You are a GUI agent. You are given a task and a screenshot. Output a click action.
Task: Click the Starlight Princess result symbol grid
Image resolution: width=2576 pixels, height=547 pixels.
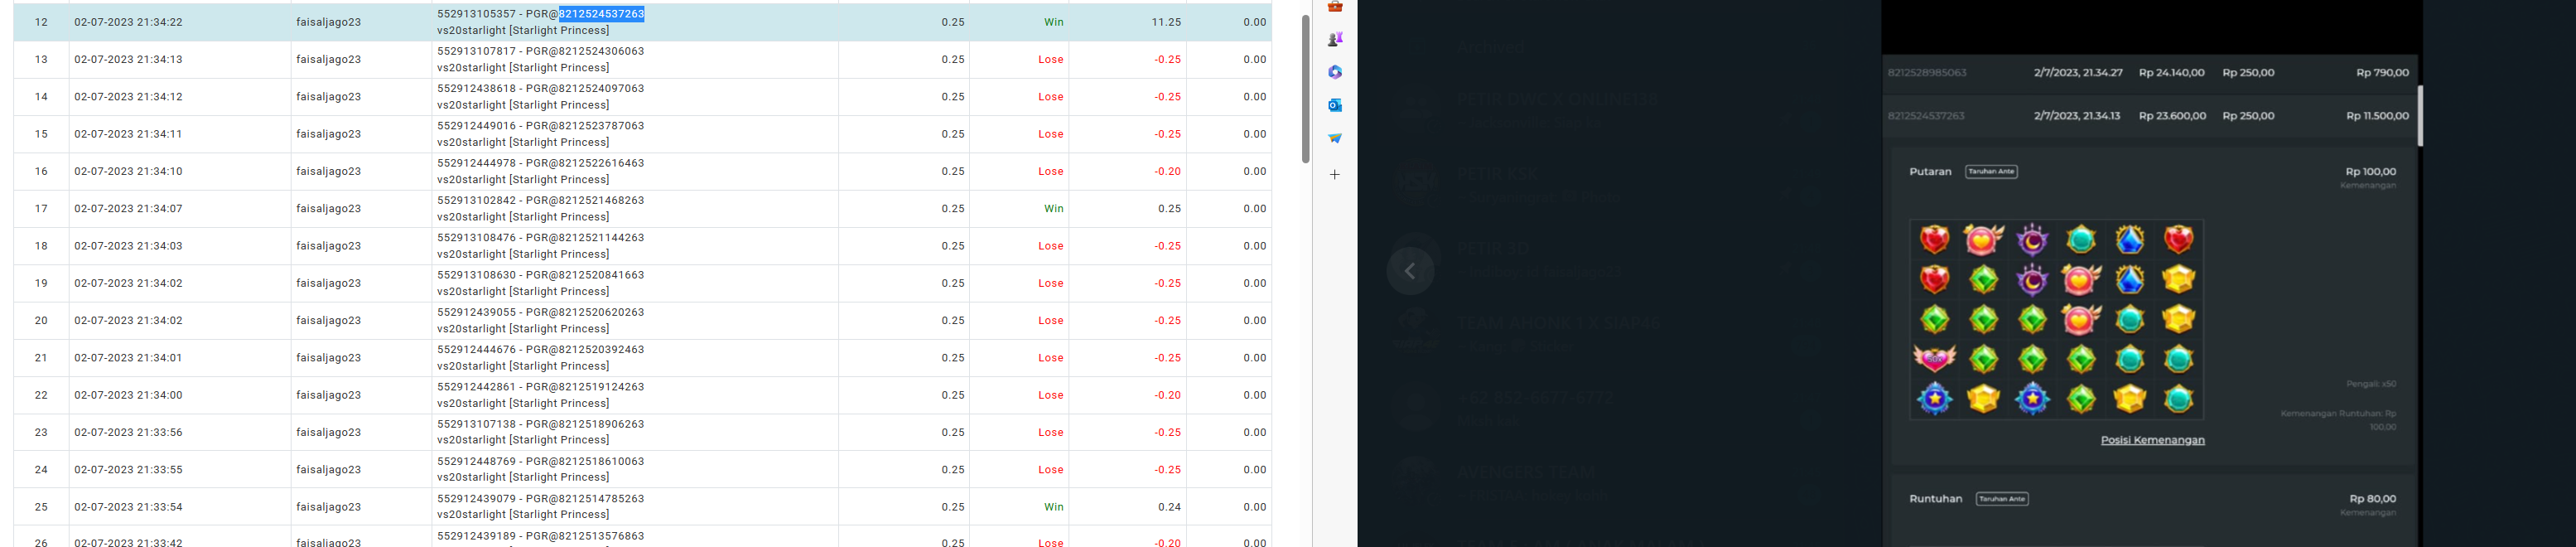2056,319
